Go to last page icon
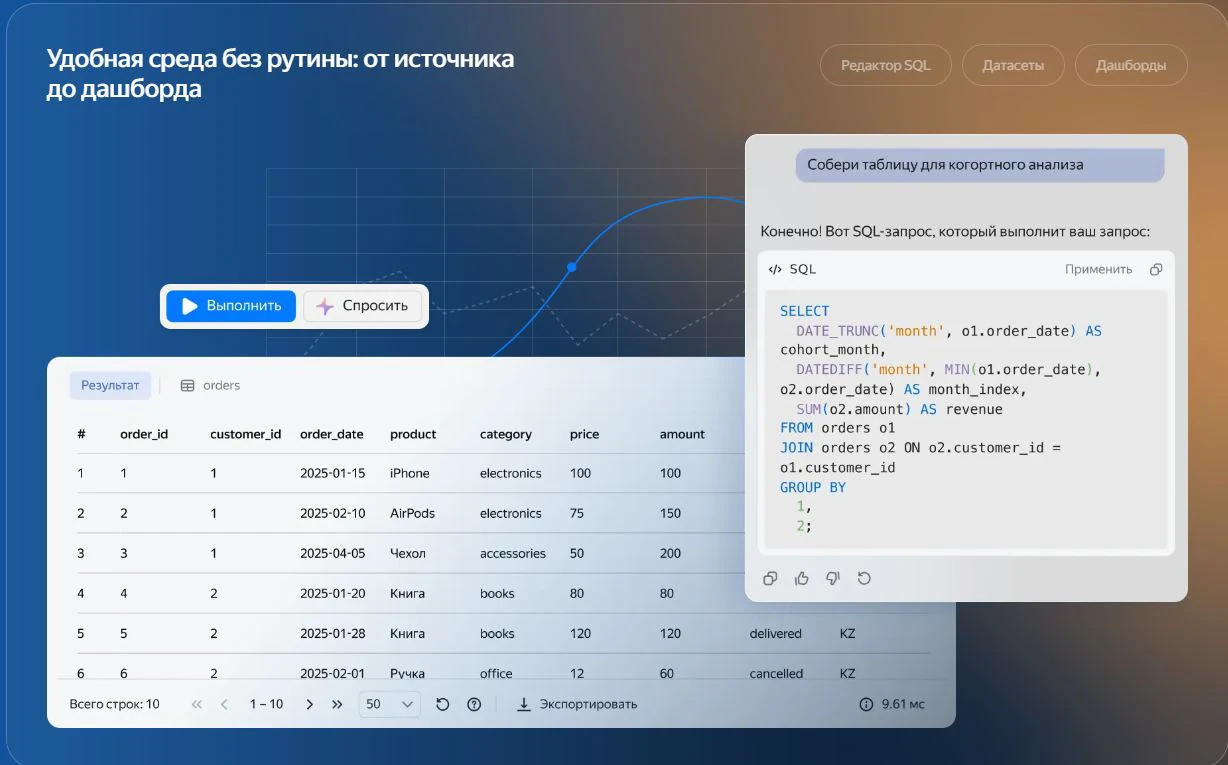Viewport: 1228px width, 765px height. (x=337, y=704)
